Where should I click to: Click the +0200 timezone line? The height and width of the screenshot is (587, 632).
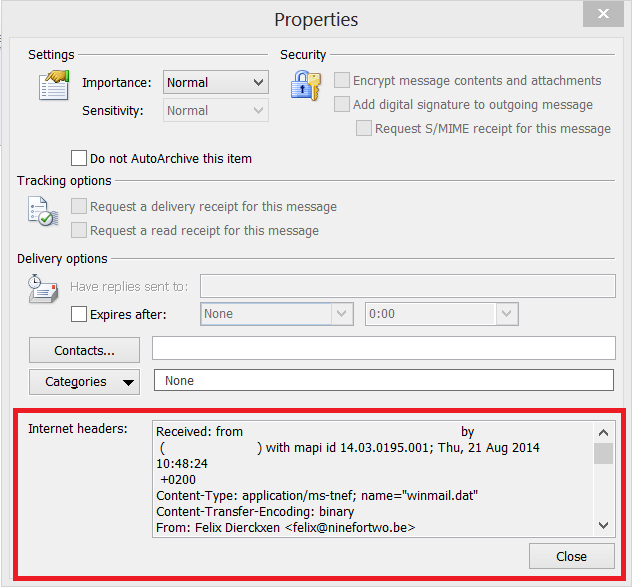(178, 480)
